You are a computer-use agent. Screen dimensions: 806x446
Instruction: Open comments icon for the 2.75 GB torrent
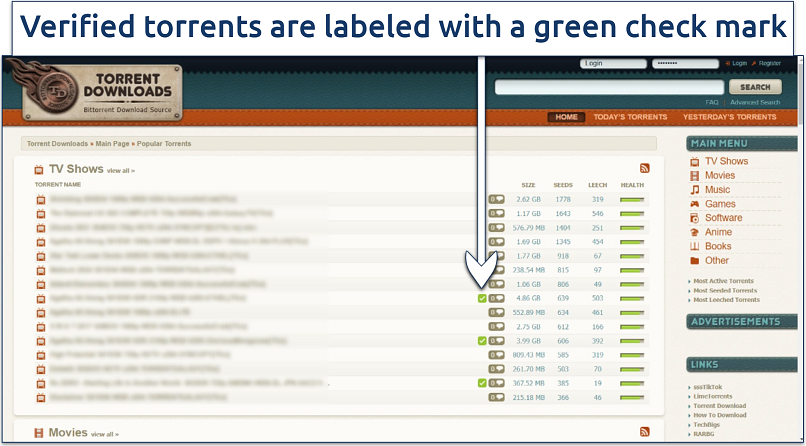pos(497,326)
